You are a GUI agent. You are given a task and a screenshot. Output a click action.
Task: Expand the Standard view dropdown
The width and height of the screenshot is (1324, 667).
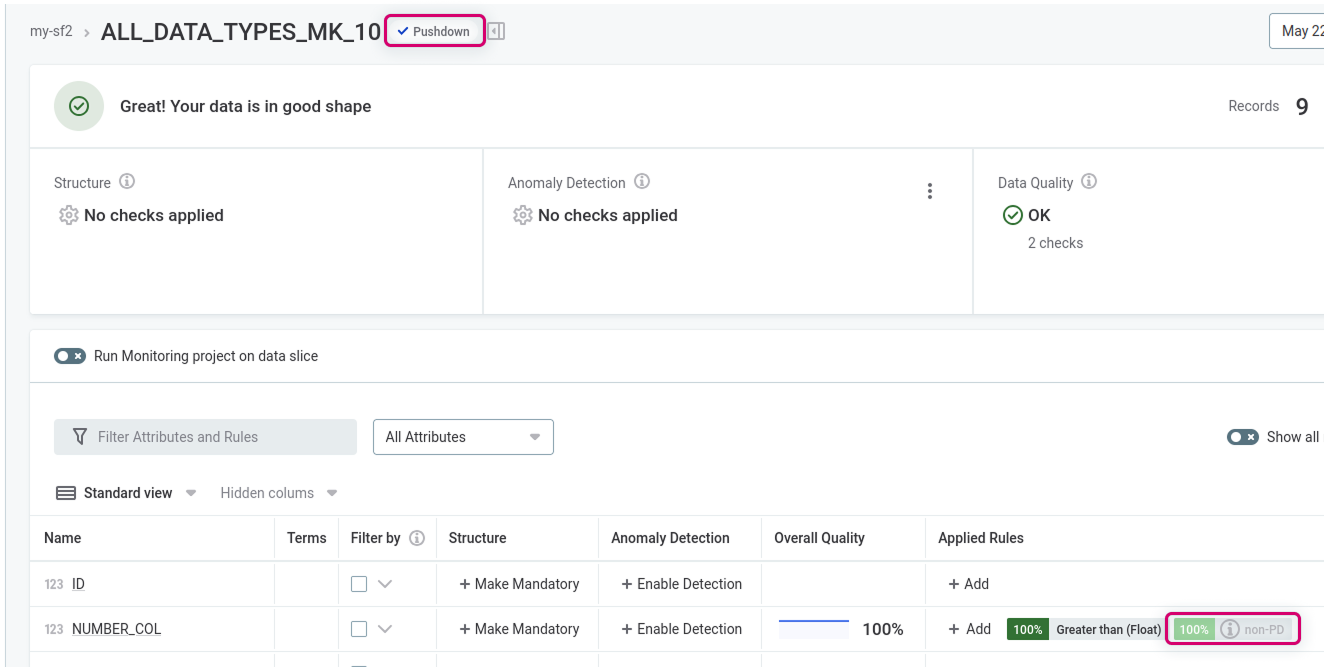(191, 493)
